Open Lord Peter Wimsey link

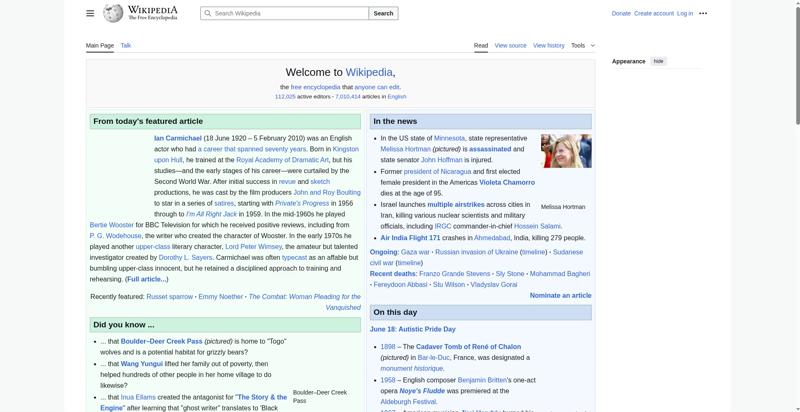point(253,247)
